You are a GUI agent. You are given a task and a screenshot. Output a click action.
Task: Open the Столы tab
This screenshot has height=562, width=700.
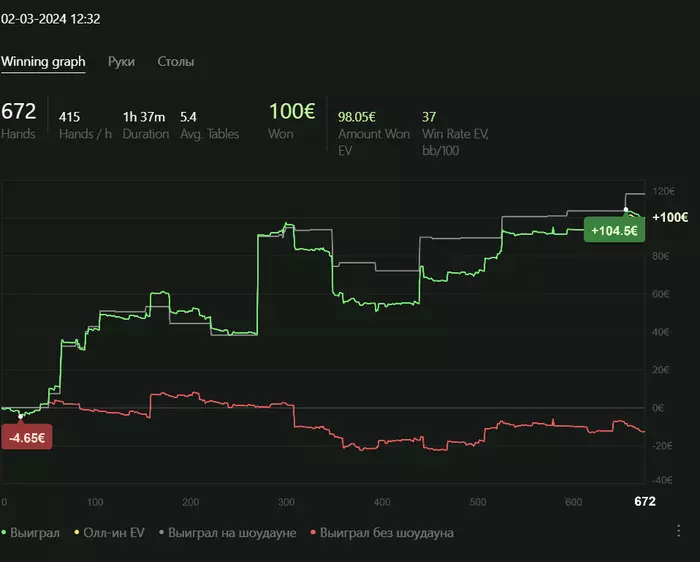coord(176,61)
